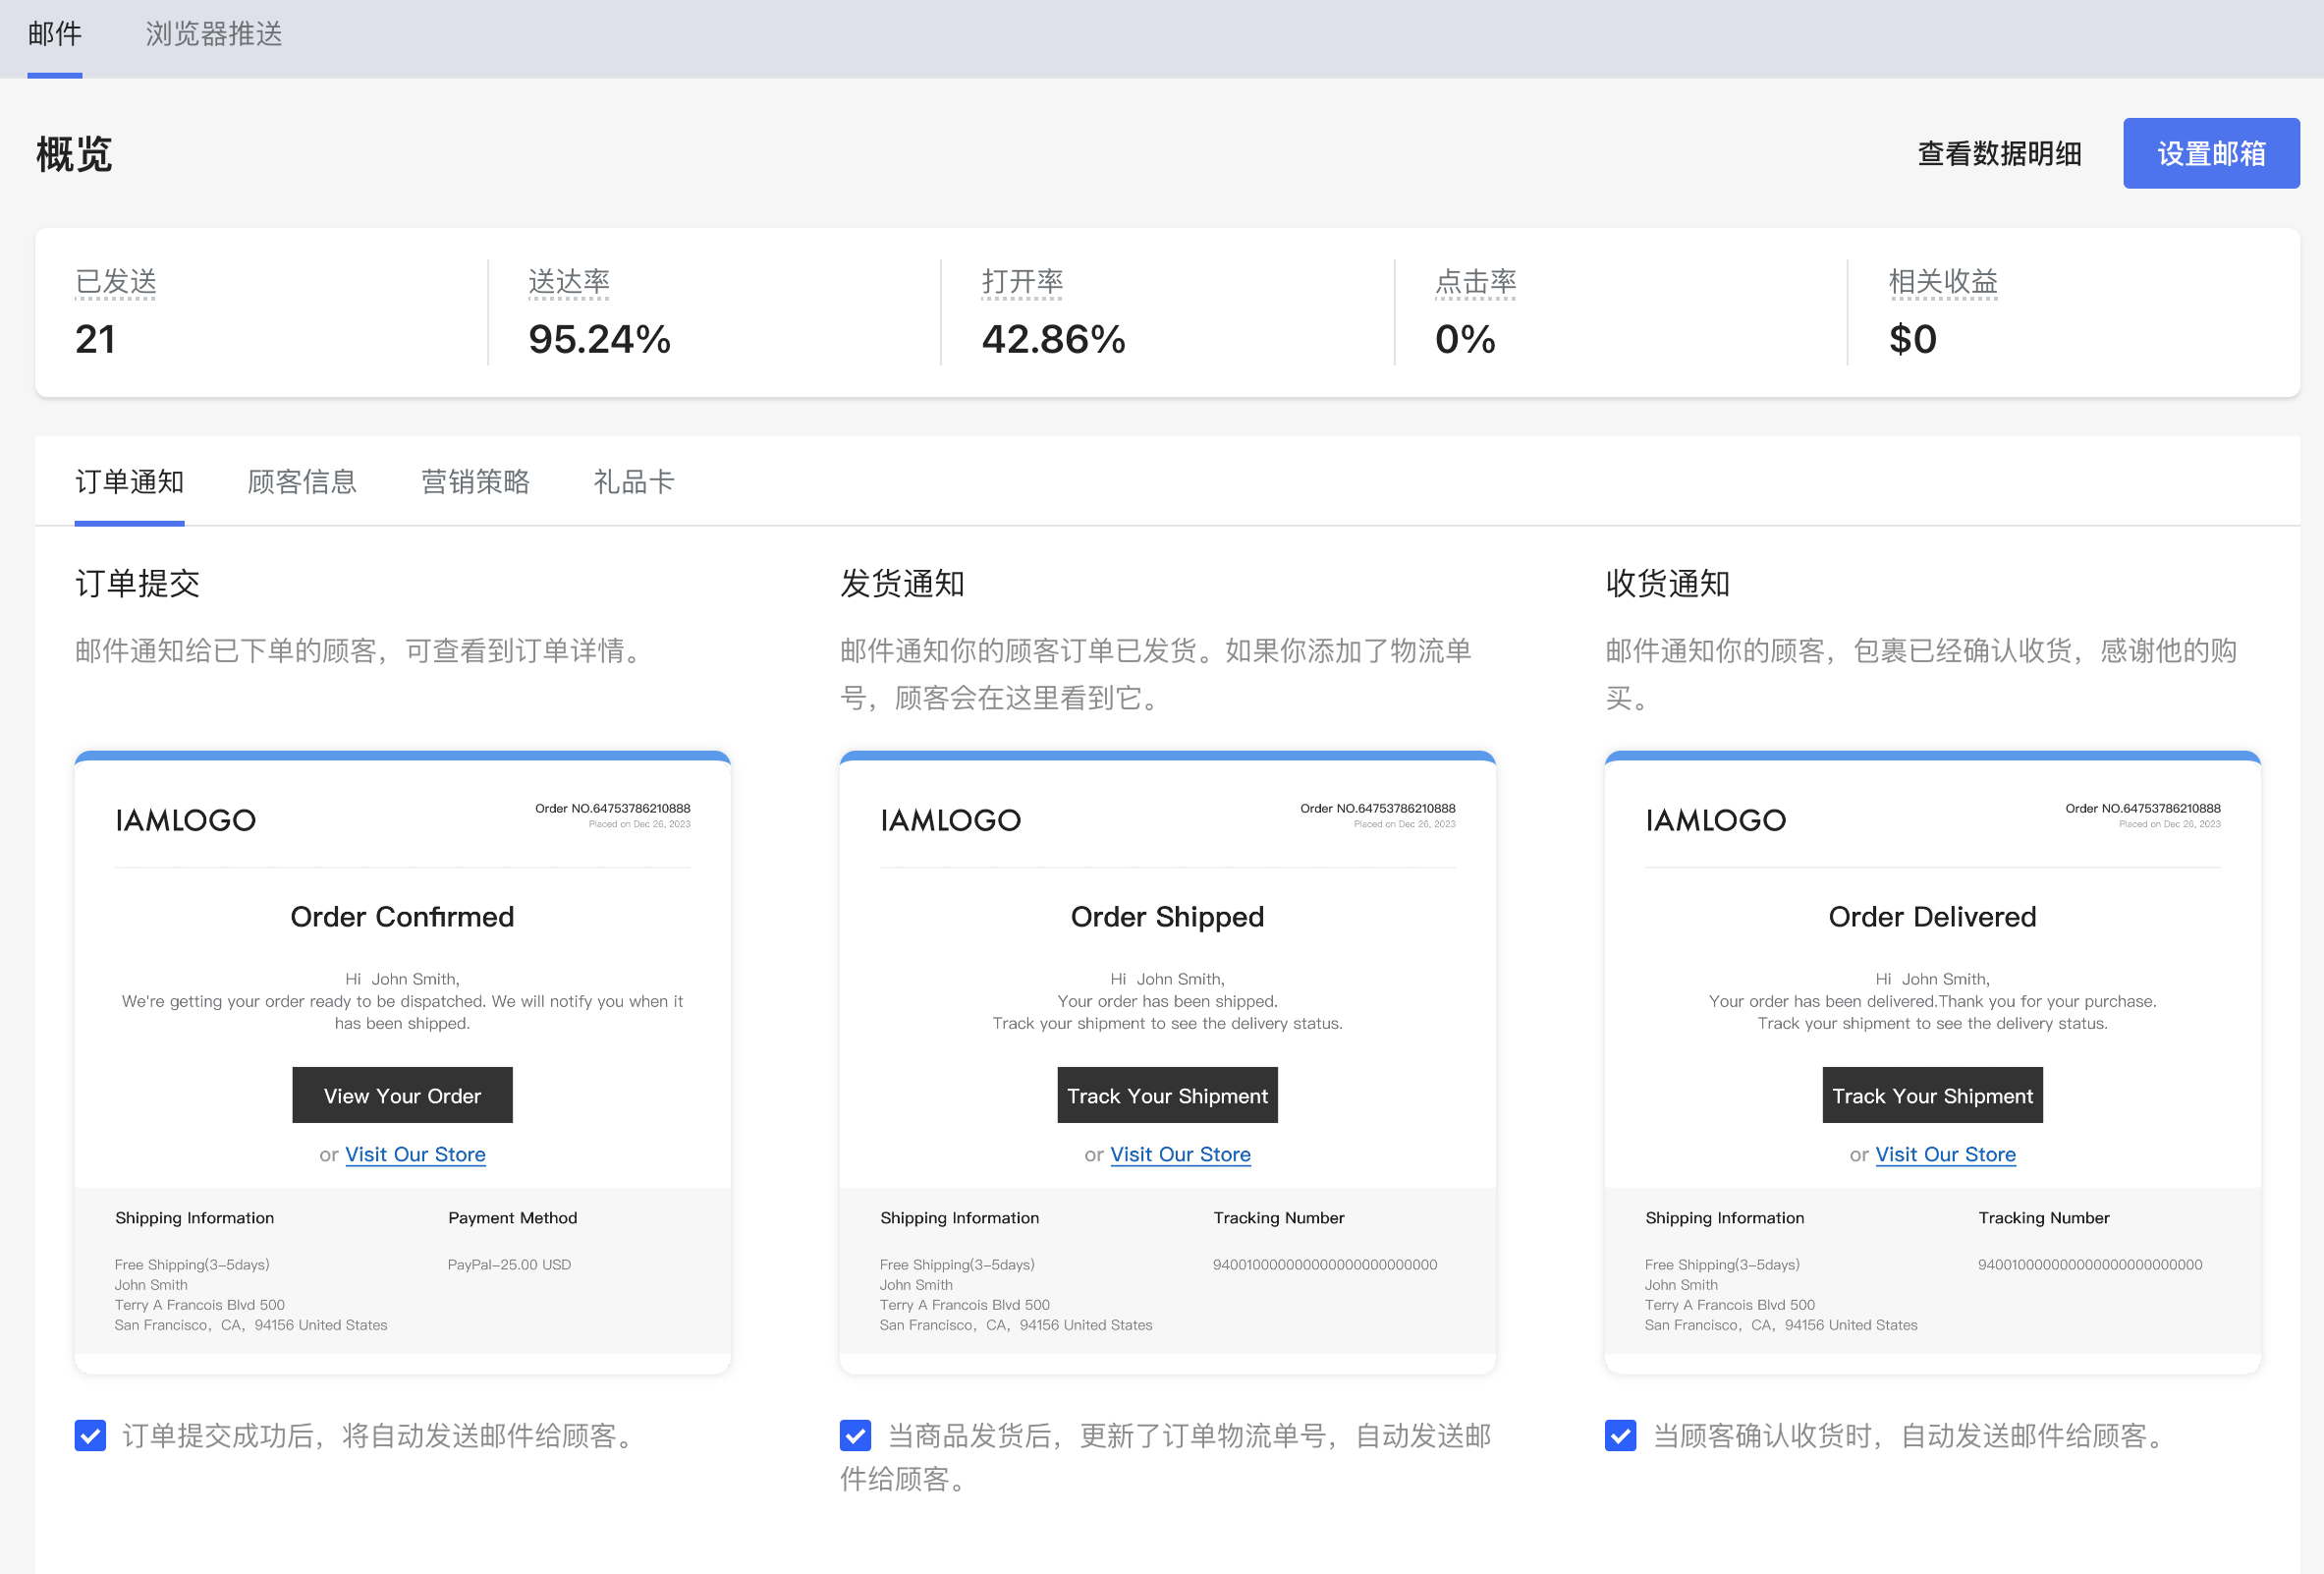This screenshot has width=2324, height=1574.
Task: Click the 设置邮箱 button
Action: [x=2211, y=153]
